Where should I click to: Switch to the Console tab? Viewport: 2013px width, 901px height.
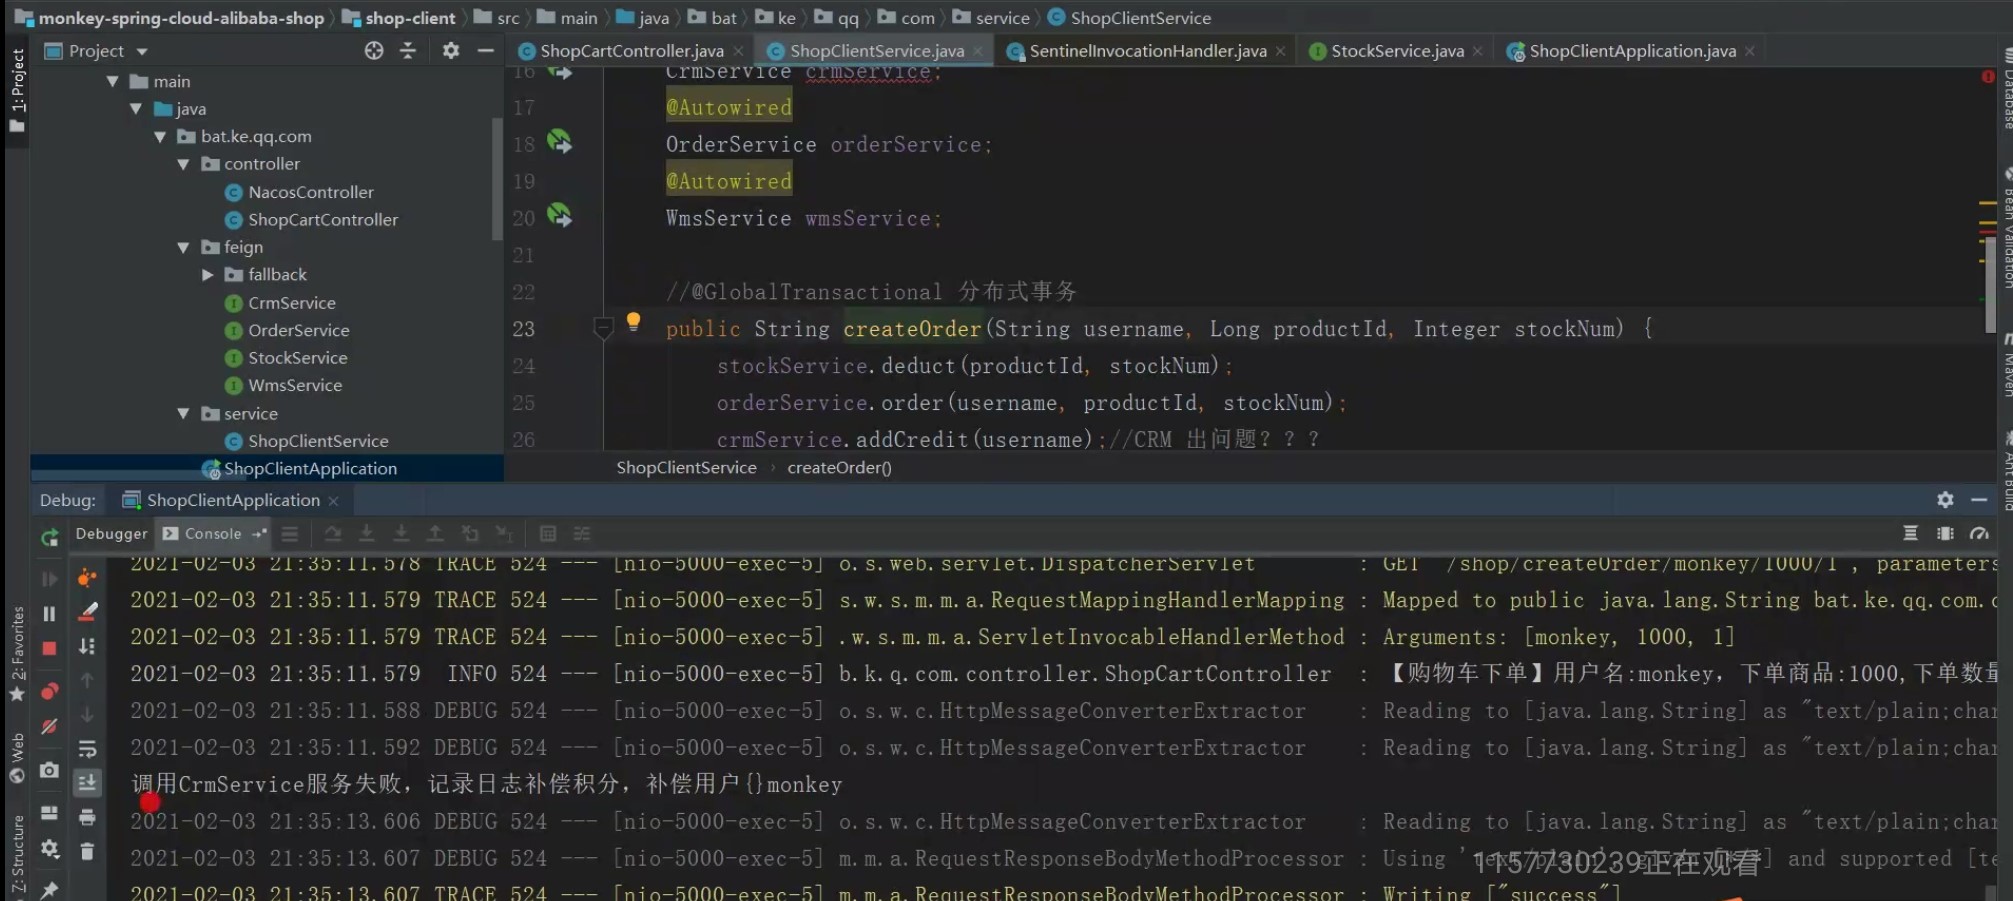click(212, 533)
